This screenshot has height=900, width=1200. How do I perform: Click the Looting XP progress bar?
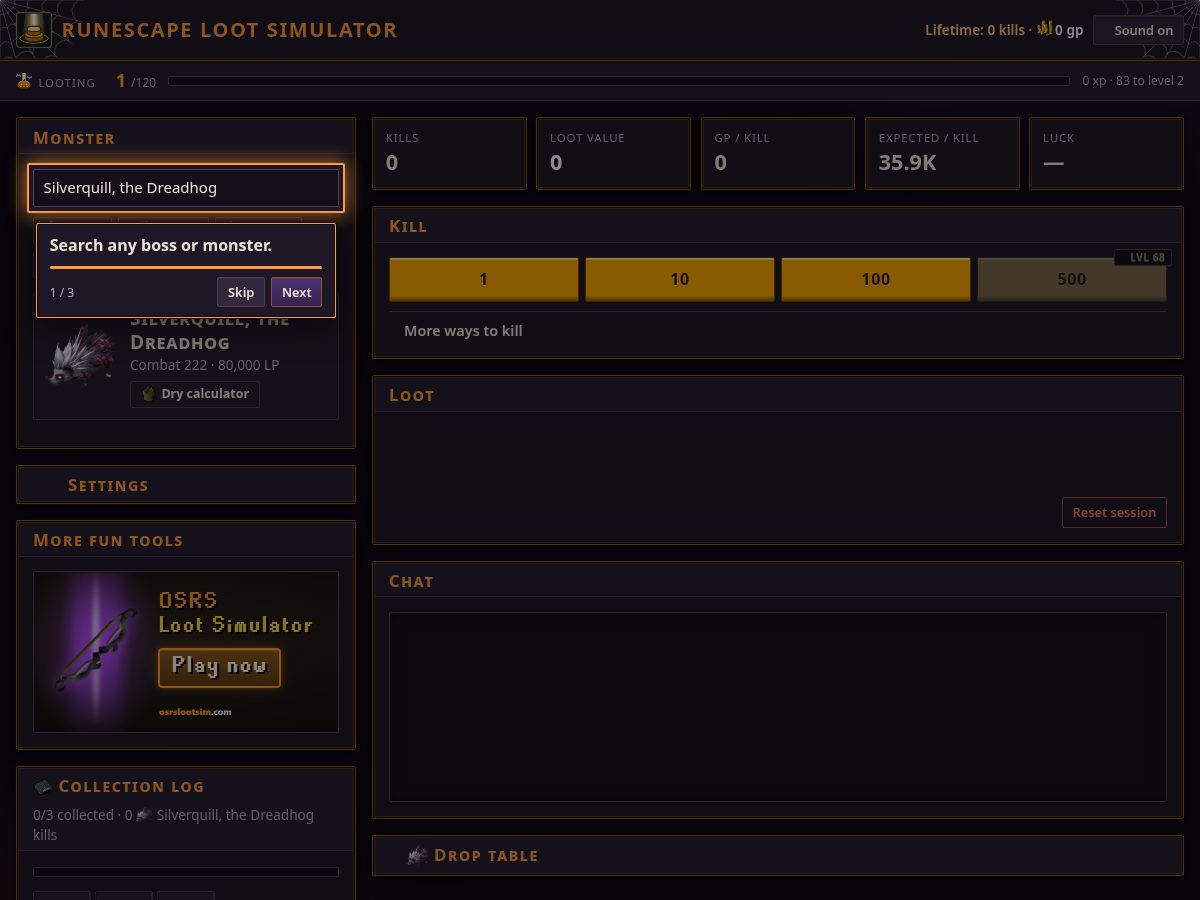coord(619,81)
